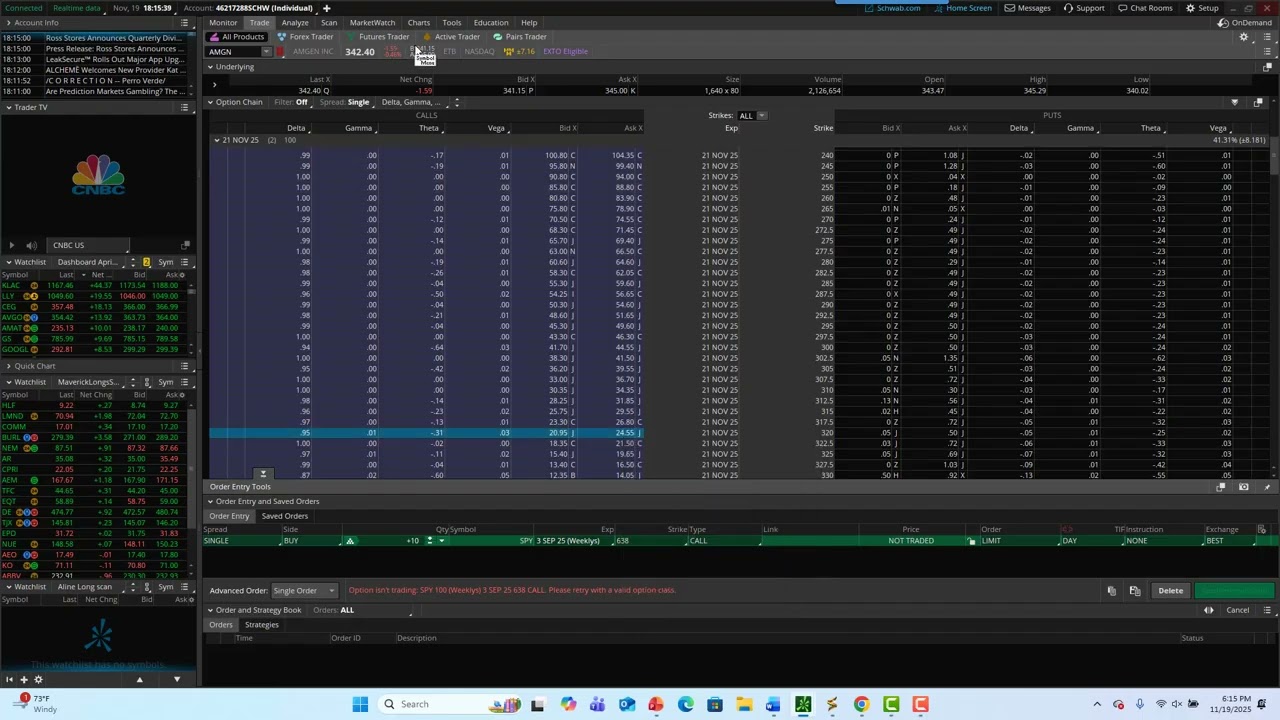Open the Monitor tab
Screen dimensions: 1280x720
tap(223, 23)
